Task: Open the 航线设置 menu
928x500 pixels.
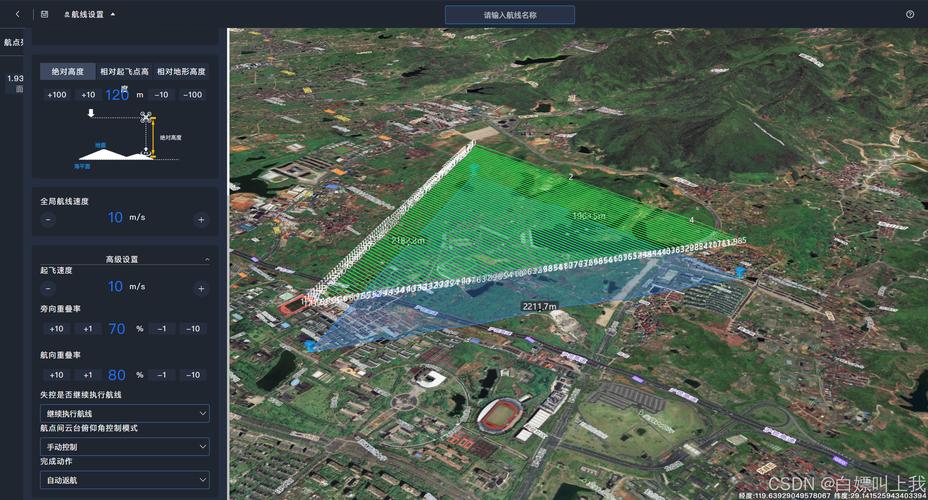Action: point(90,15)
